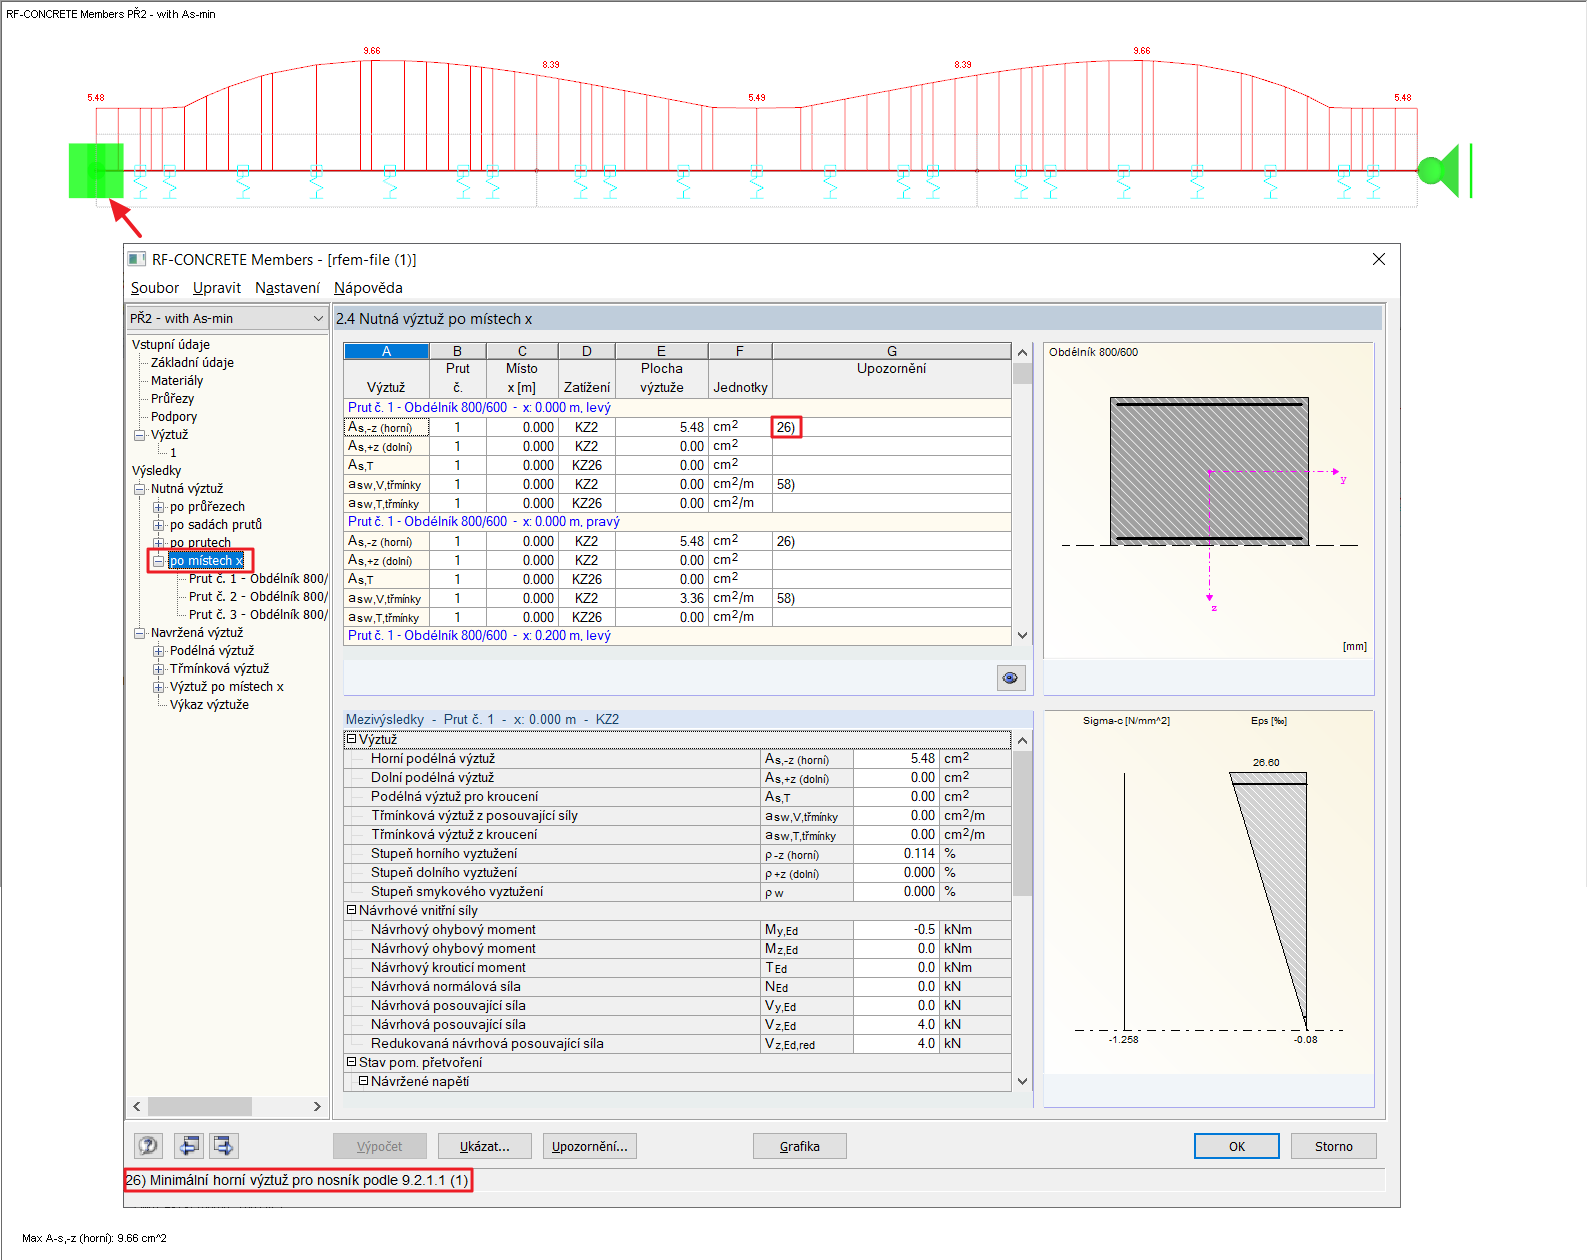Screen dimensions: 1588x1260
Task: Click the Mezivýsledky vertical scrollbar thumb
Action: [x=1022, y=822]
